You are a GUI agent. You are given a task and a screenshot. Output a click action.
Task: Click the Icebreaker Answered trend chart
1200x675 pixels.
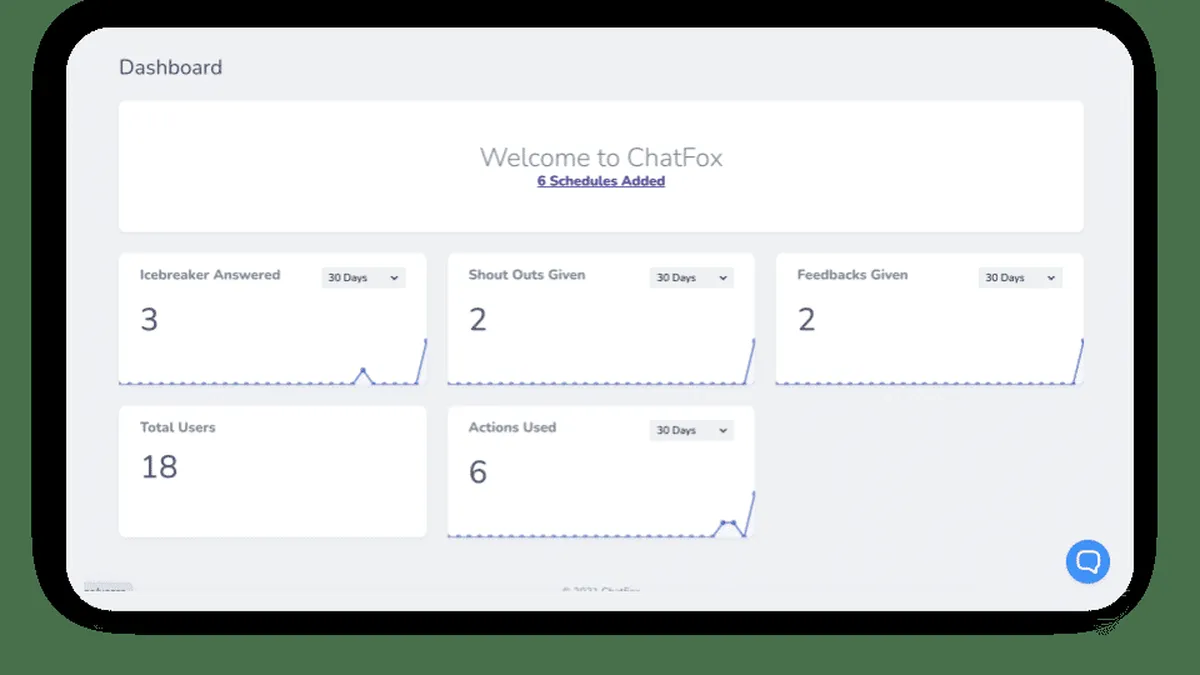pos(273,362)
